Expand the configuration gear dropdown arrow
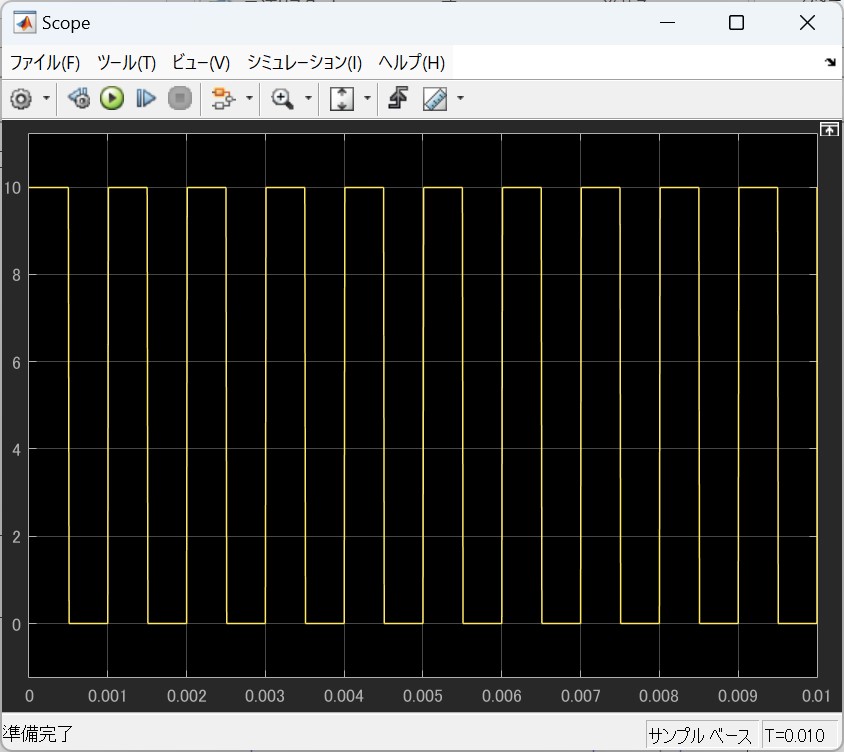 (46, 98)
